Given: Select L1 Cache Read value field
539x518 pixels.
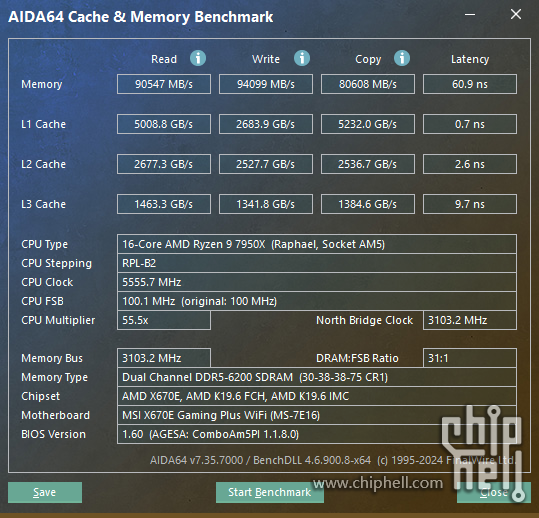Looking at the screenshot, I should click(x=164, y=124).
